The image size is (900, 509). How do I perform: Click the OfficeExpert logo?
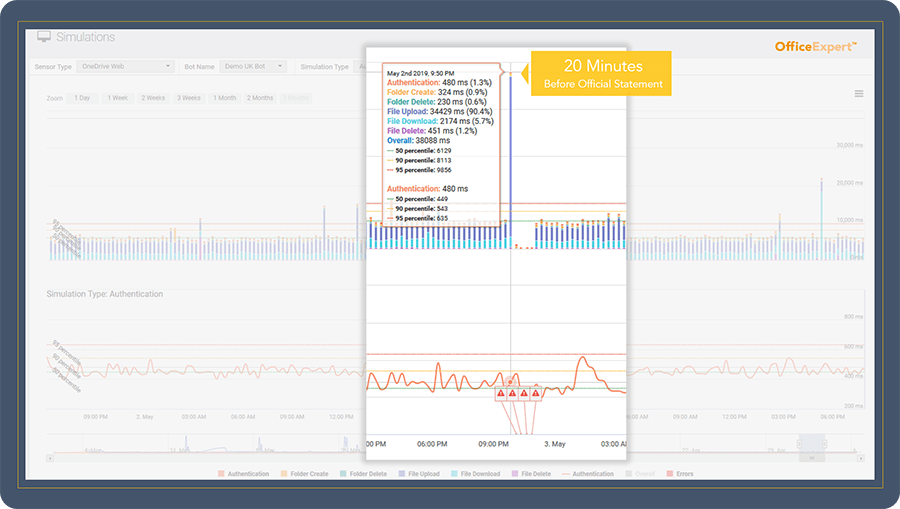(816, 46)
